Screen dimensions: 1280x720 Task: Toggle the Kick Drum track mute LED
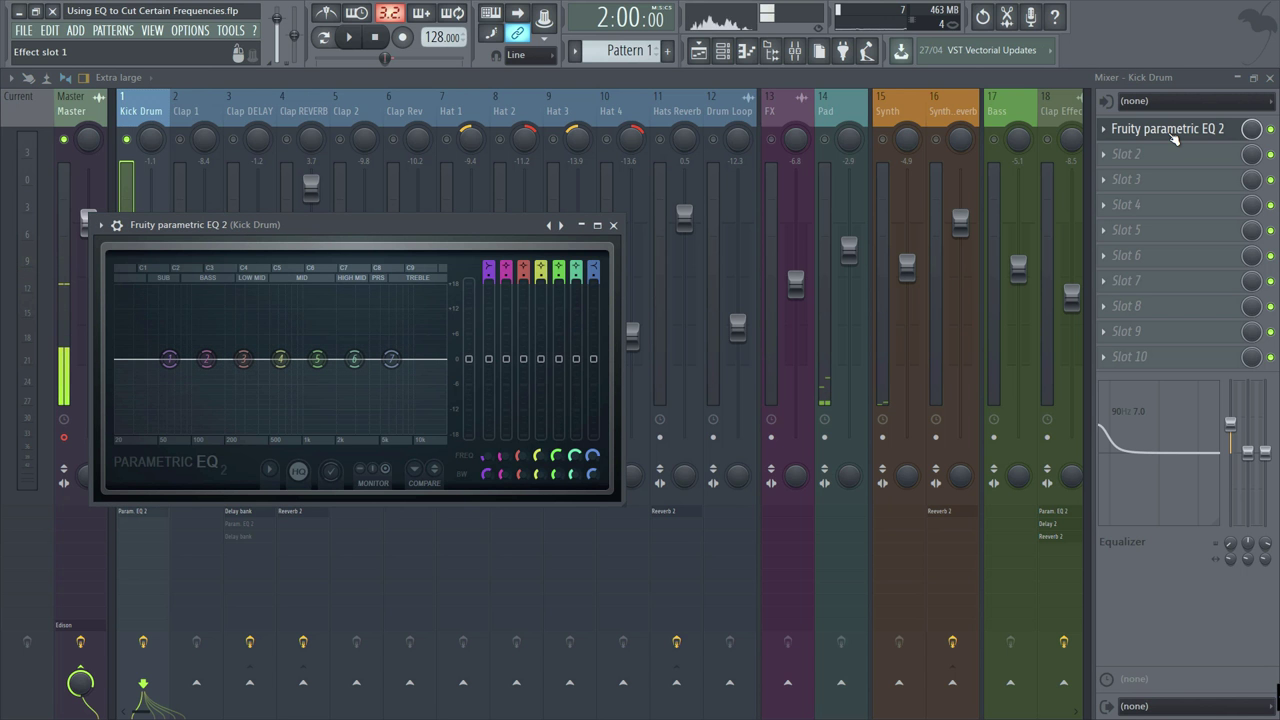(x=126, y=139)
